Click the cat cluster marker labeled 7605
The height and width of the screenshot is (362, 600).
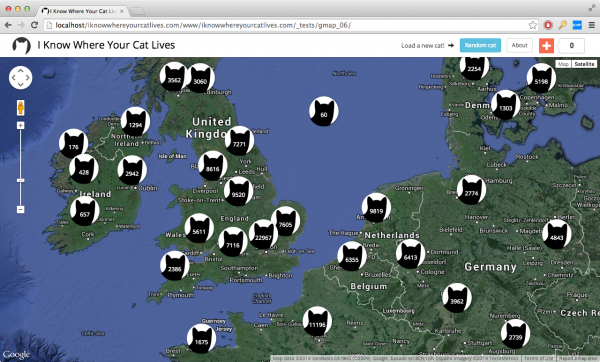click(285, 221)
